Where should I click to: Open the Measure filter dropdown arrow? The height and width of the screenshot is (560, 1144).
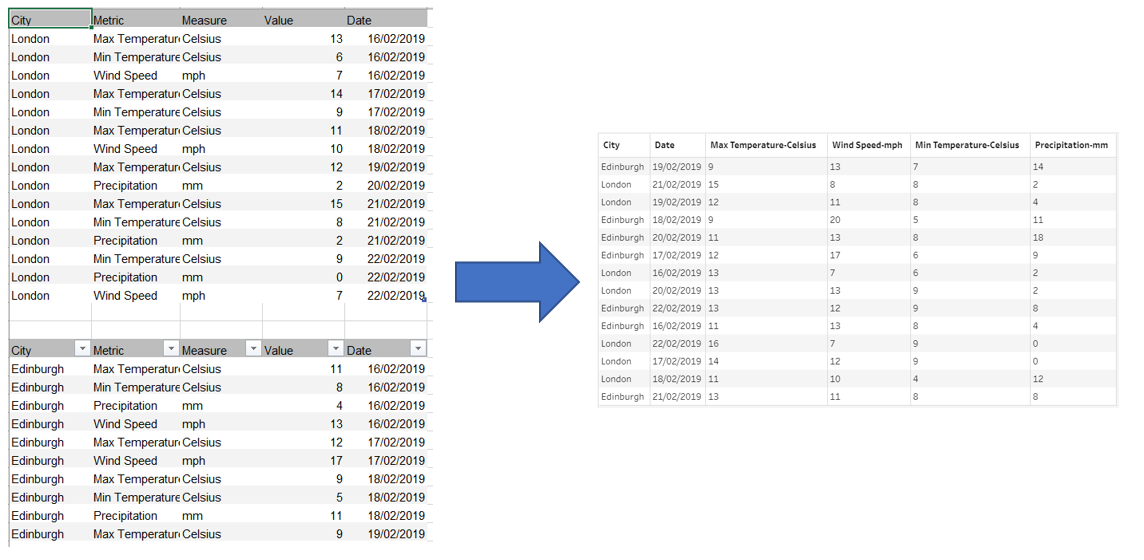(x=253, y=349)
